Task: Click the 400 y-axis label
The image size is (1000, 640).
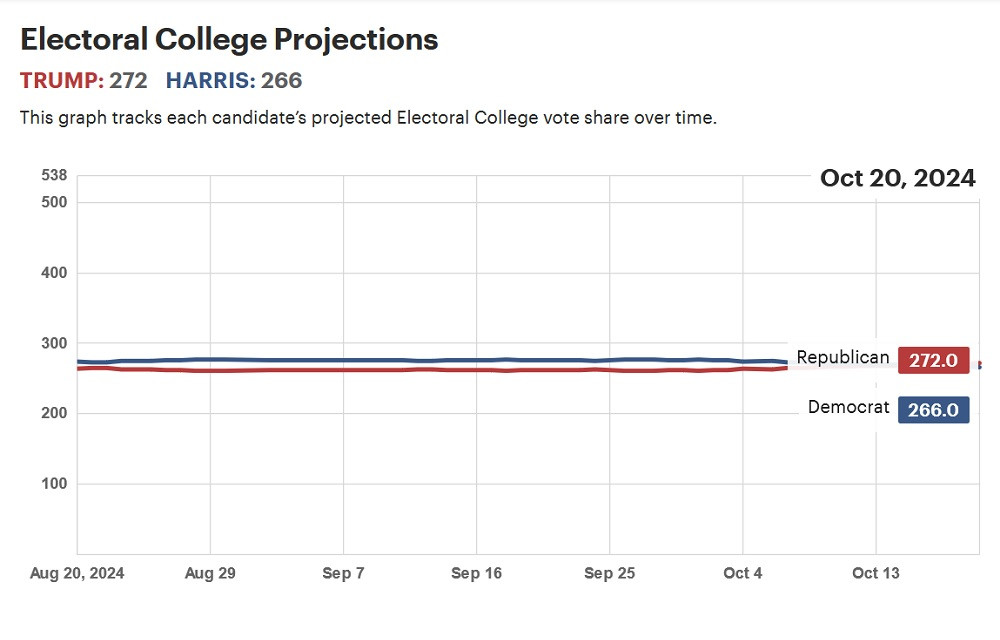Action: click(54, 273)
